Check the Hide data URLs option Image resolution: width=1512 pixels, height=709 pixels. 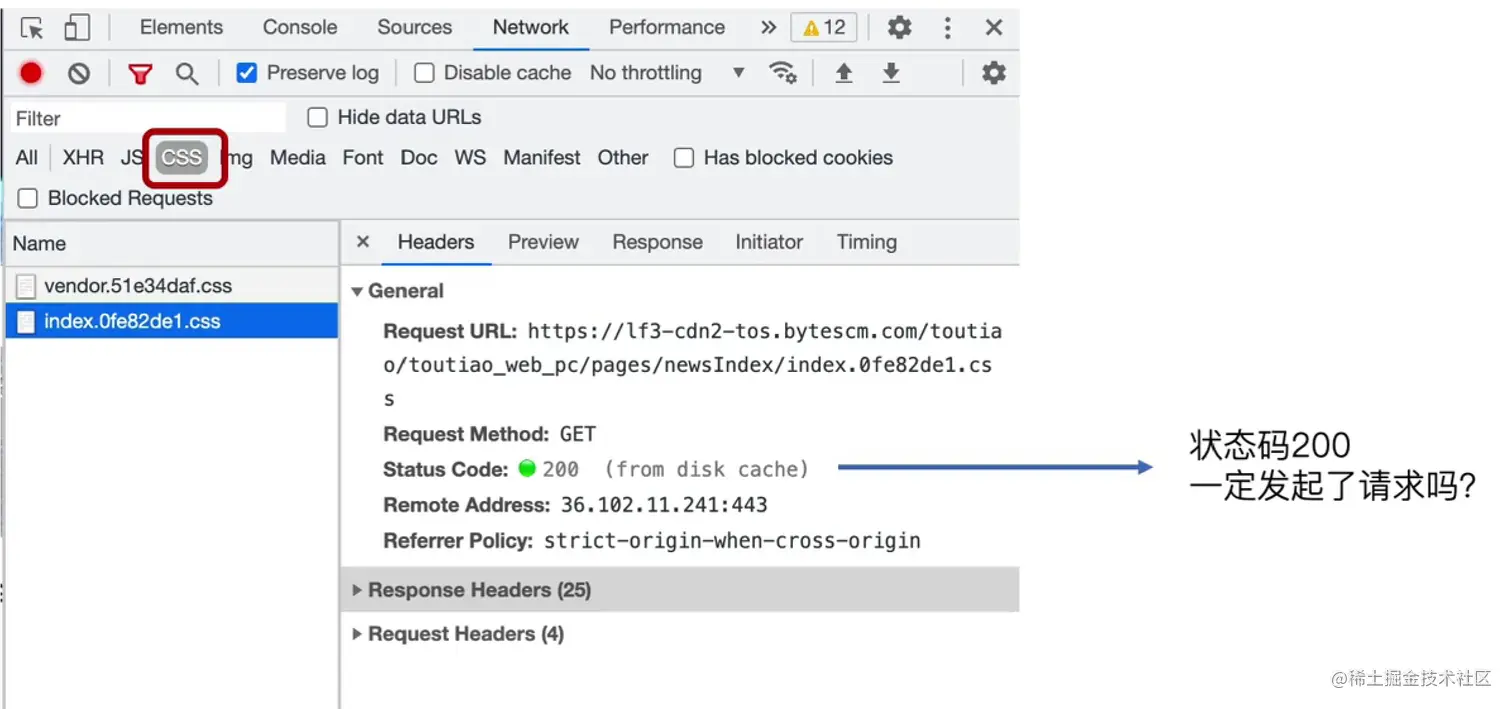click(x=318, y=118)
